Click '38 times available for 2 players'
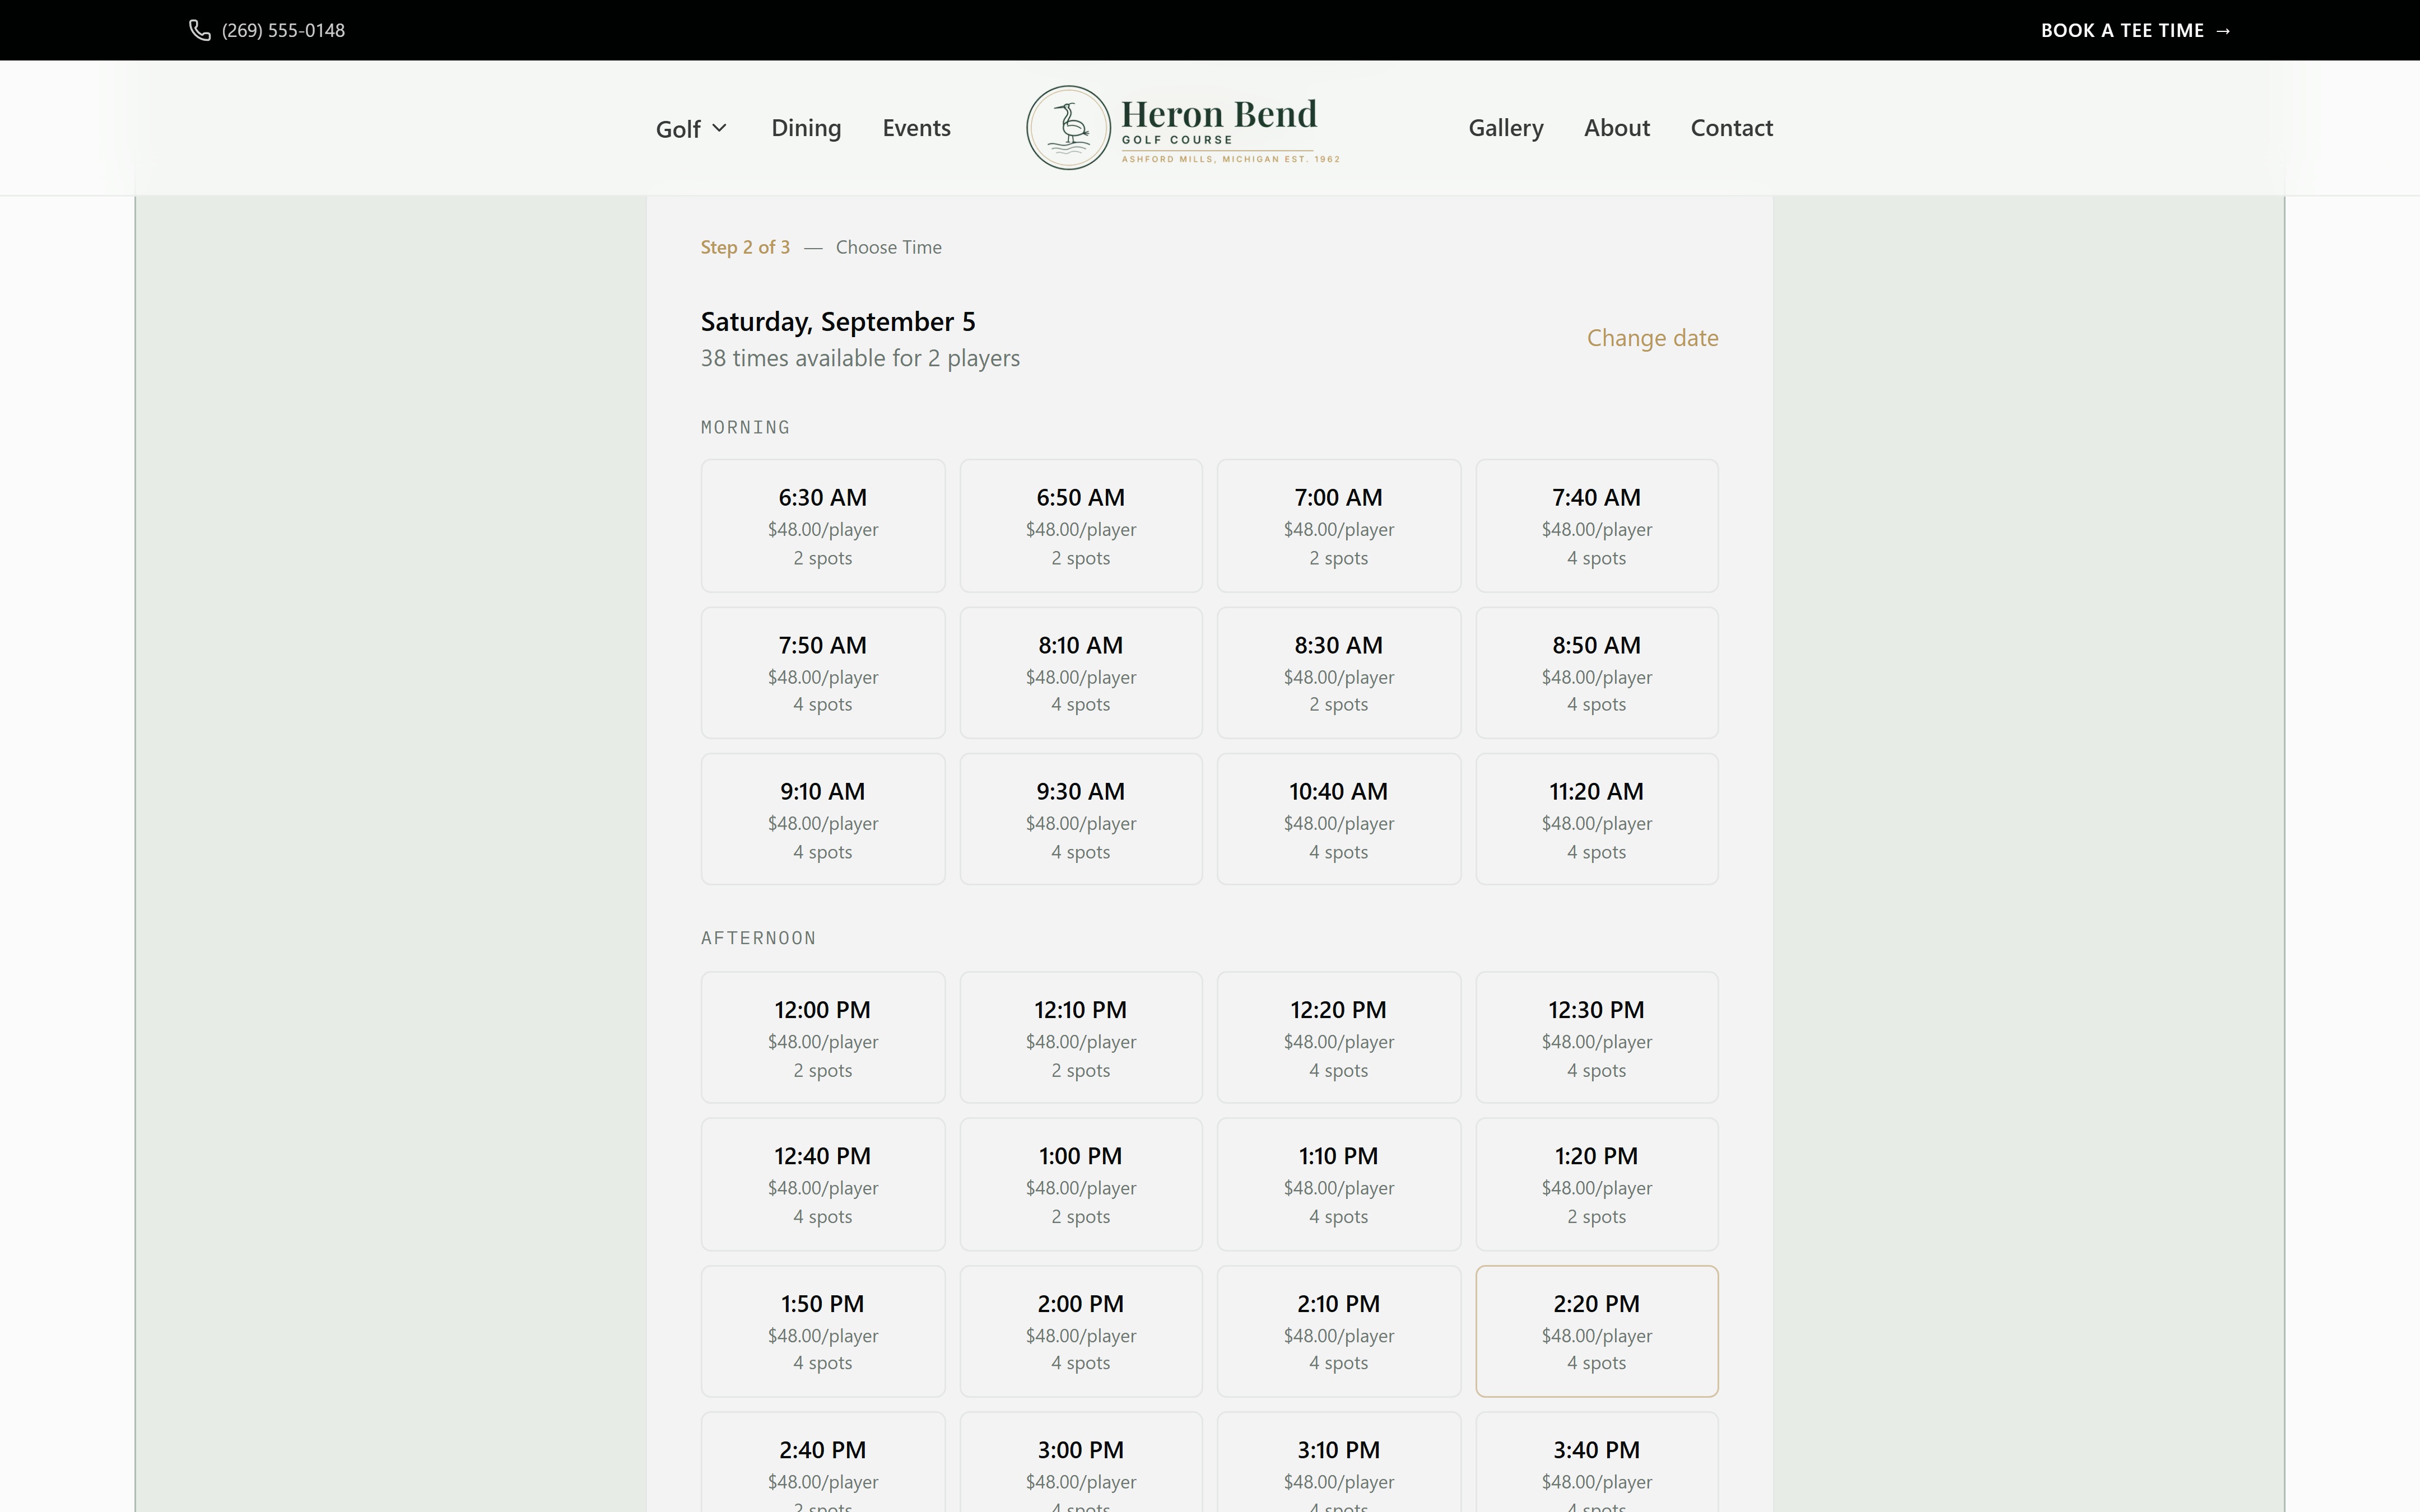Image resolution: width=2420 pixels, height=1512 pixels. pos(860,358)
